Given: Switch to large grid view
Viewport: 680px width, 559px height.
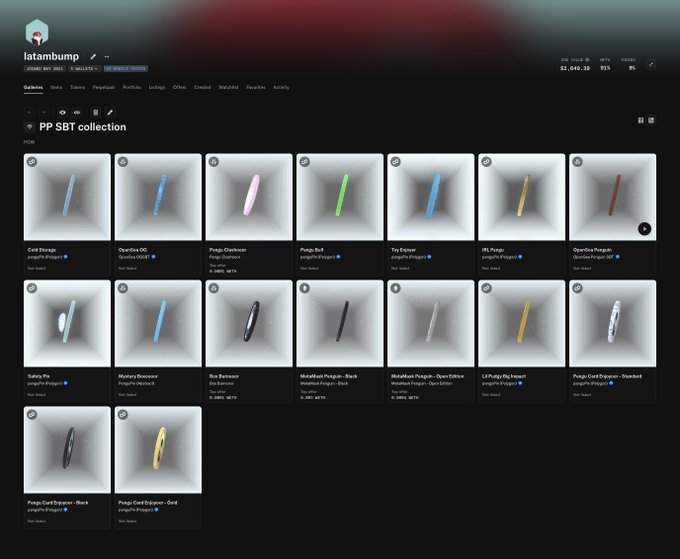Looking at the screenshot, I should [x=641, y=120].
